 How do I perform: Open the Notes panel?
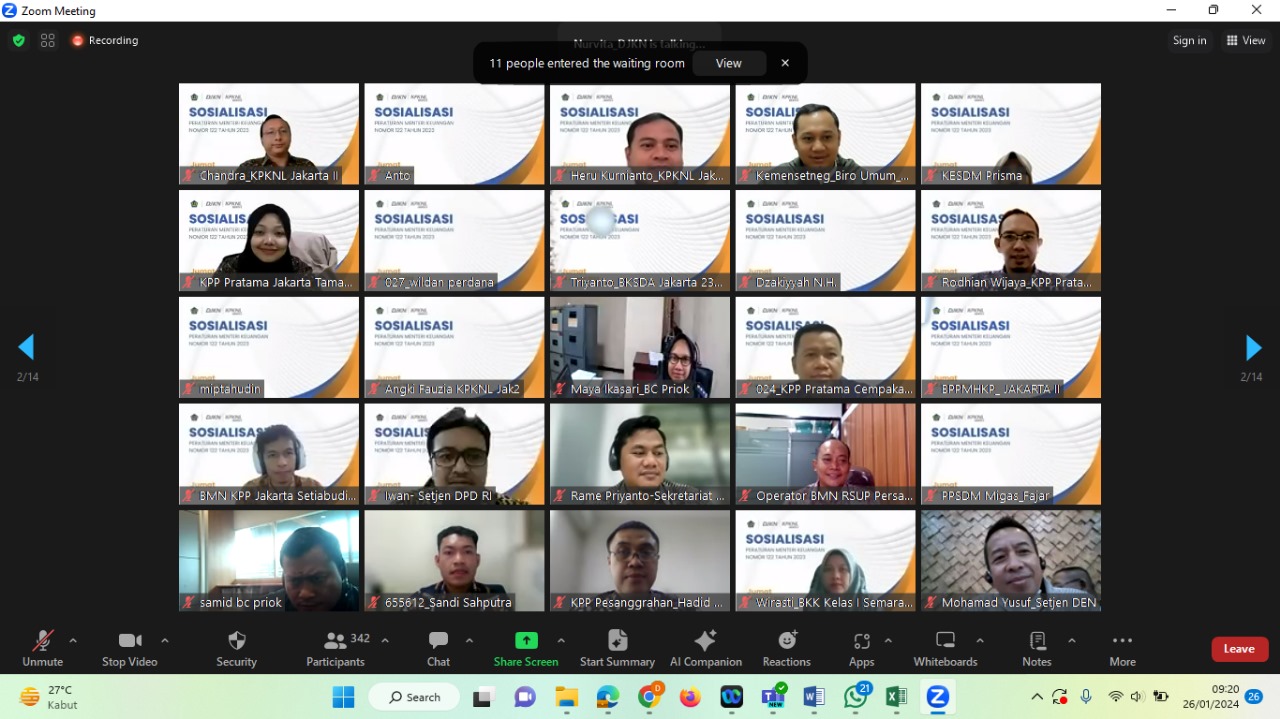pos(1037,648)
